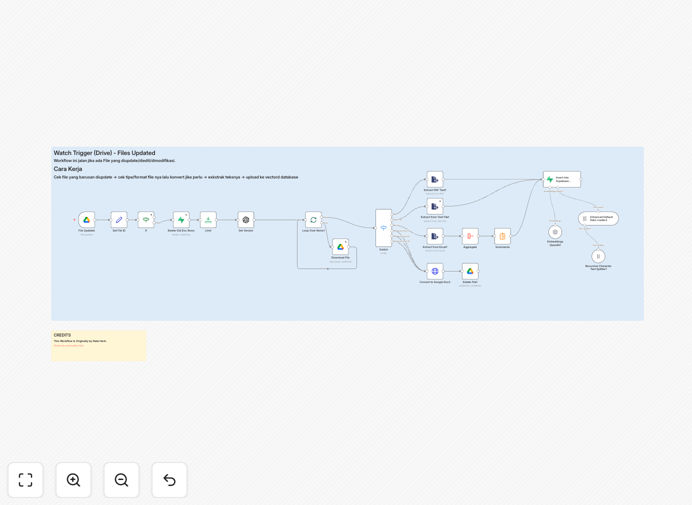Open the Enhanced Default Data Loader node

coord(598,219)
